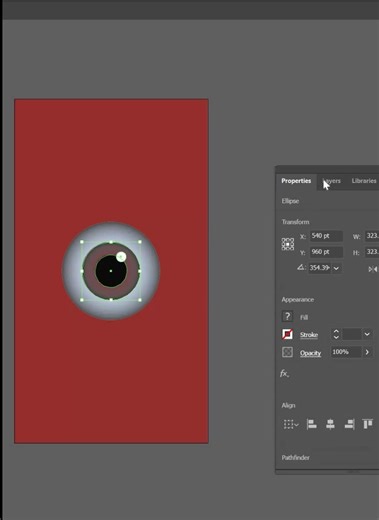Click the "Ellipse" object type label

[x=290, y=201]
